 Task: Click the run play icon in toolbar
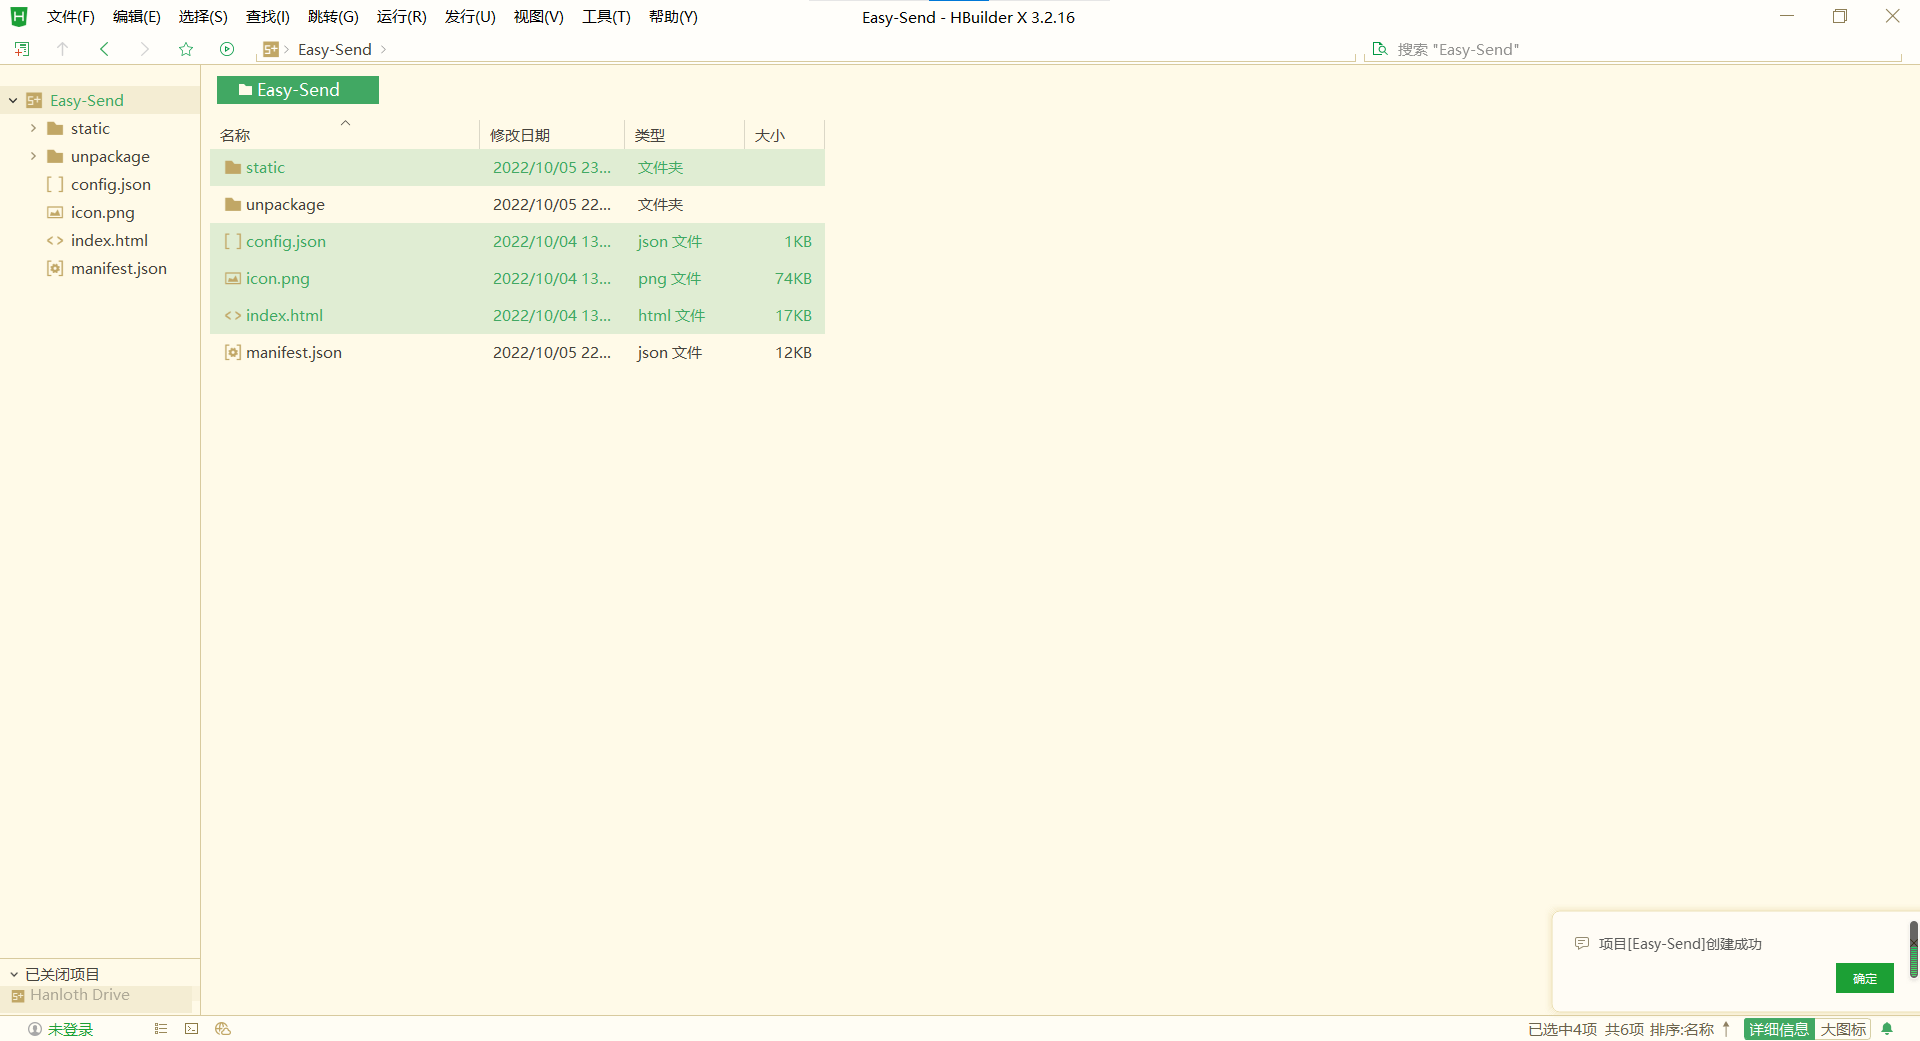(x=227, y=49)
